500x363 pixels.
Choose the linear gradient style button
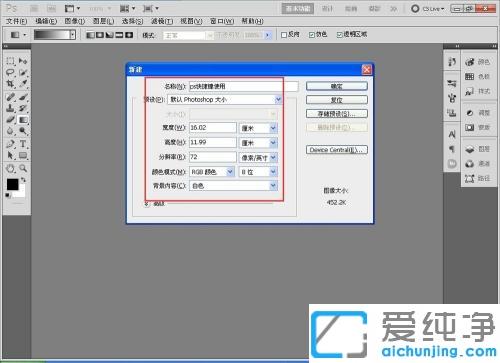(x=90, y=35)
